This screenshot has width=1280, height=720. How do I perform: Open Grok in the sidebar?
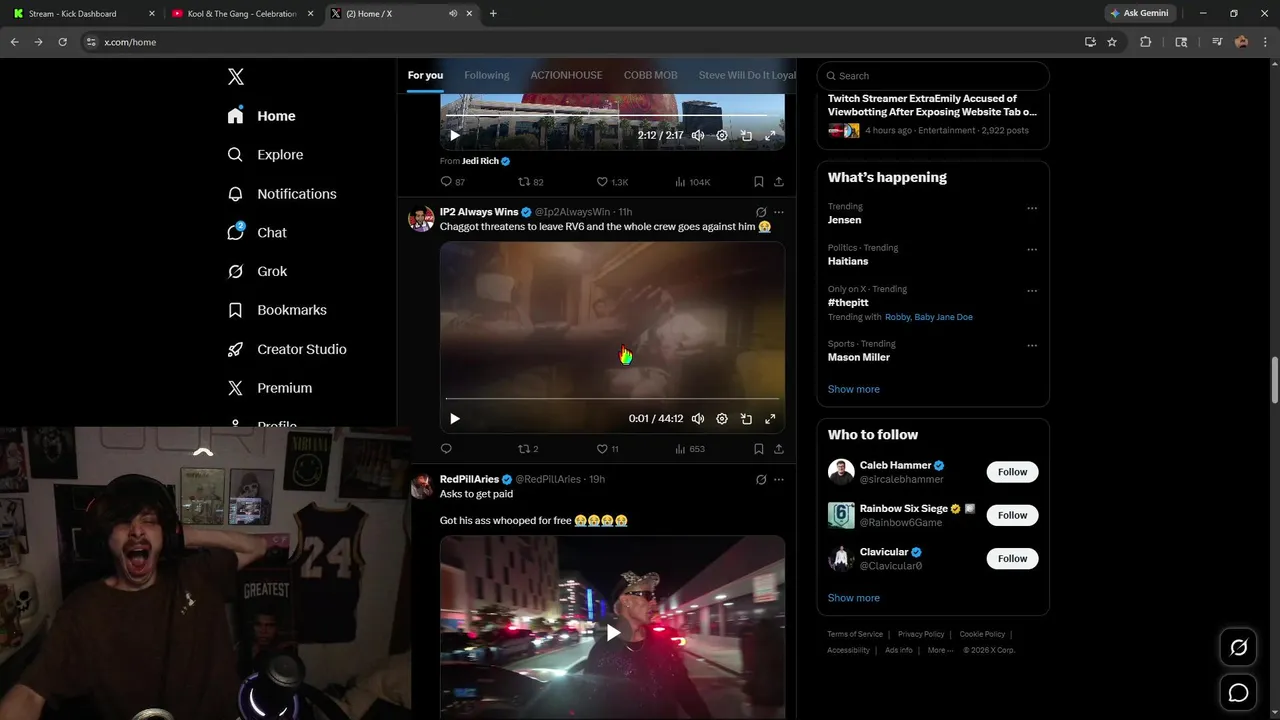point(257,271)
